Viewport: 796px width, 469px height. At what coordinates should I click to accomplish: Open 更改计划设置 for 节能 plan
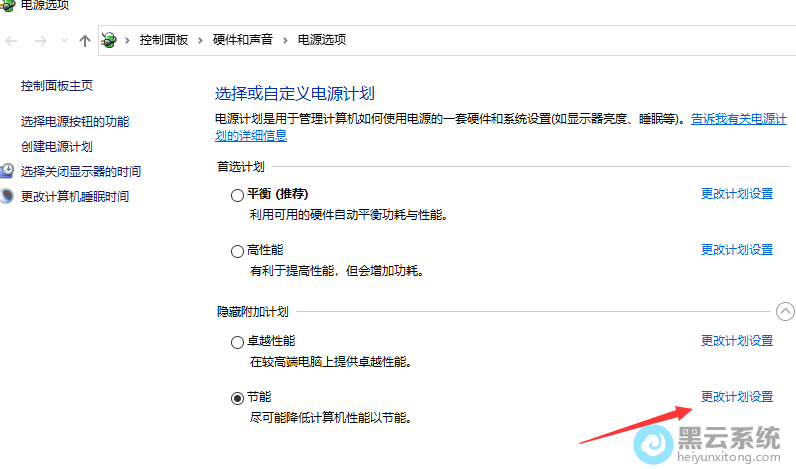737,397
